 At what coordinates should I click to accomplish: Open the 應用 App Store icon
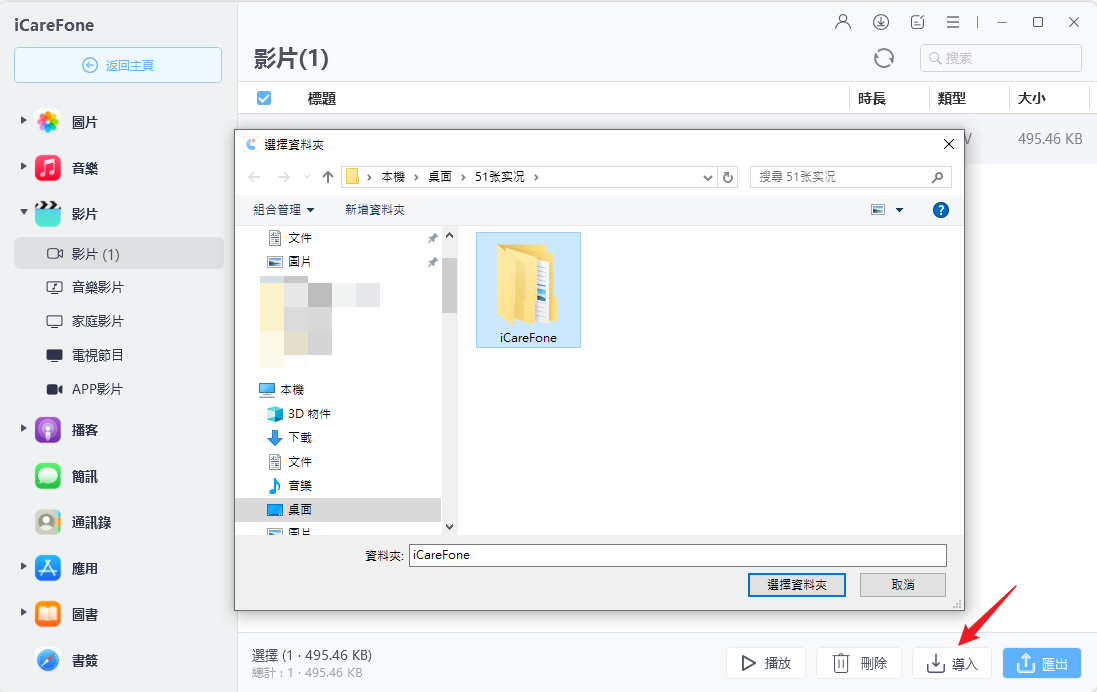pos(48,568)
